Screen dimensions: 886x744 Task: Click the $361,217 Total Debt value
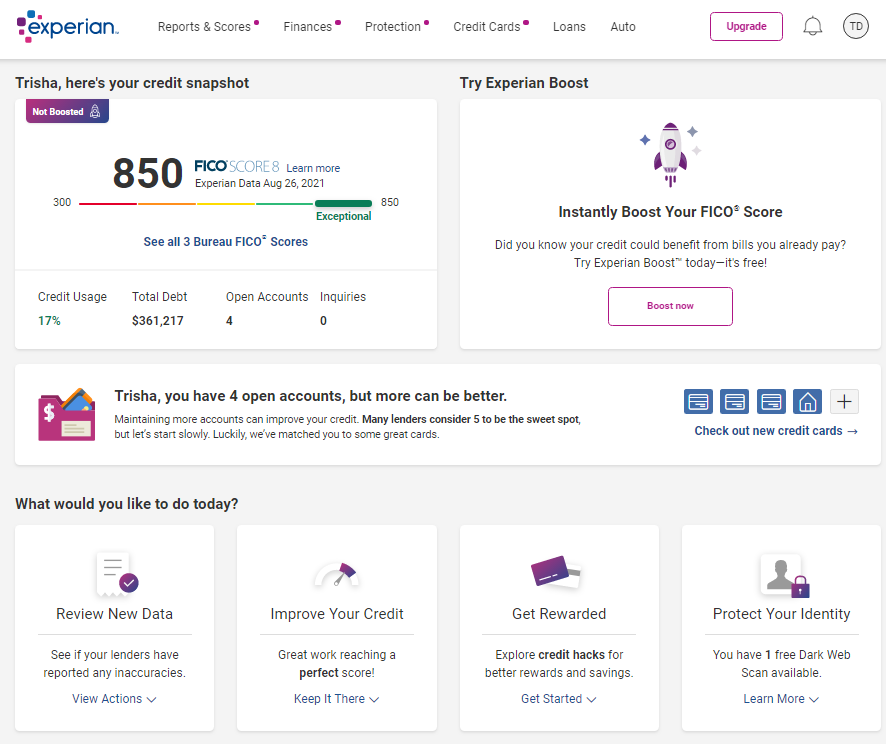pos(158,321)
